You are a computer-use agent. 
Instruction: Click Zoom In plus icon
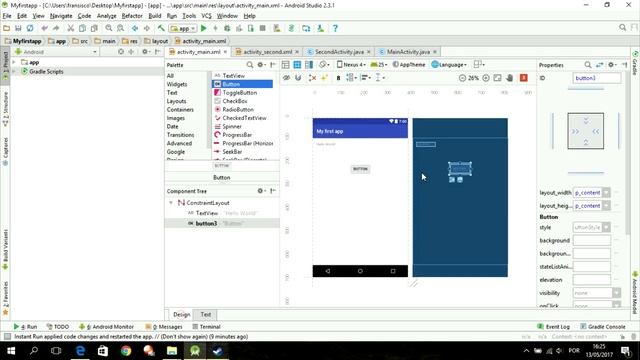486,78
